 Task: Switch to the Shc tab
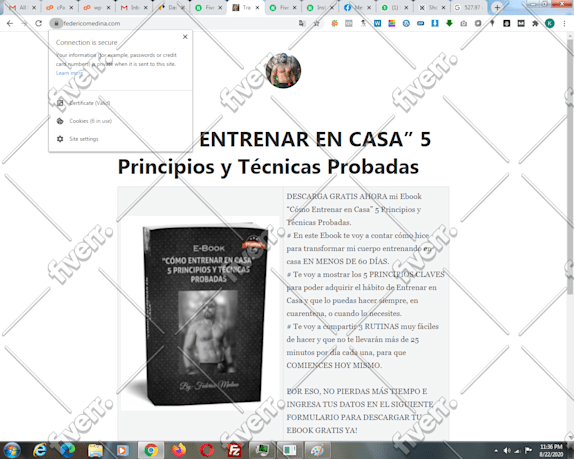tap(432, 8)
